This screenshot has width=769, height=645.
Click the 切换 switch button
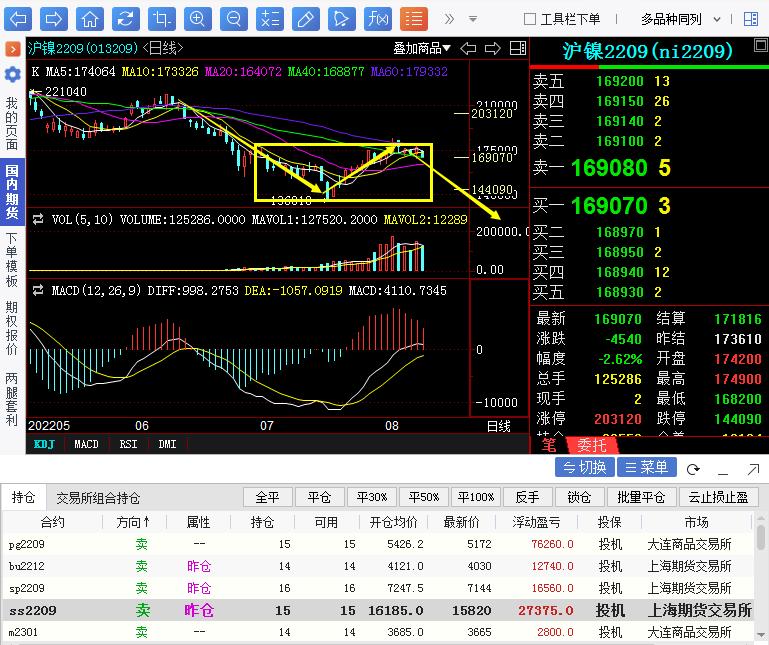(x=584, y=468)
